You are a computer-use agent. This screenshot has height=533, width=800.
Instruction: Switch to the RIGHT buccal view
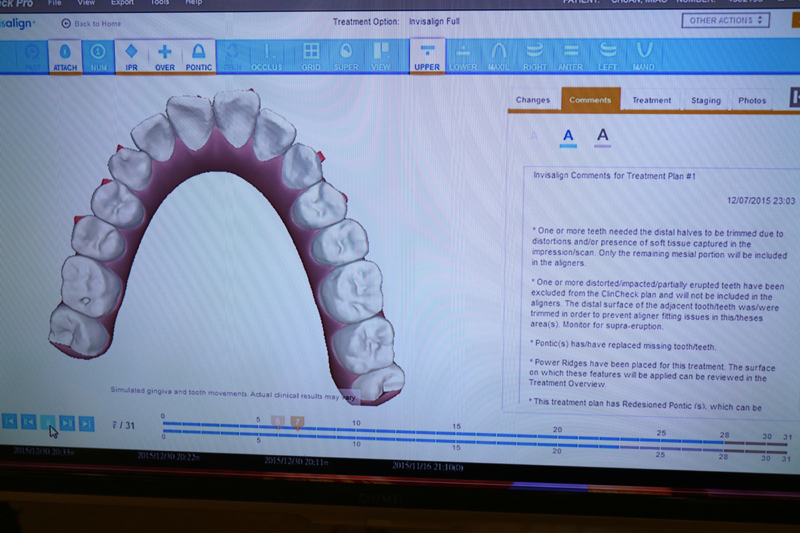tap(534, 57)
